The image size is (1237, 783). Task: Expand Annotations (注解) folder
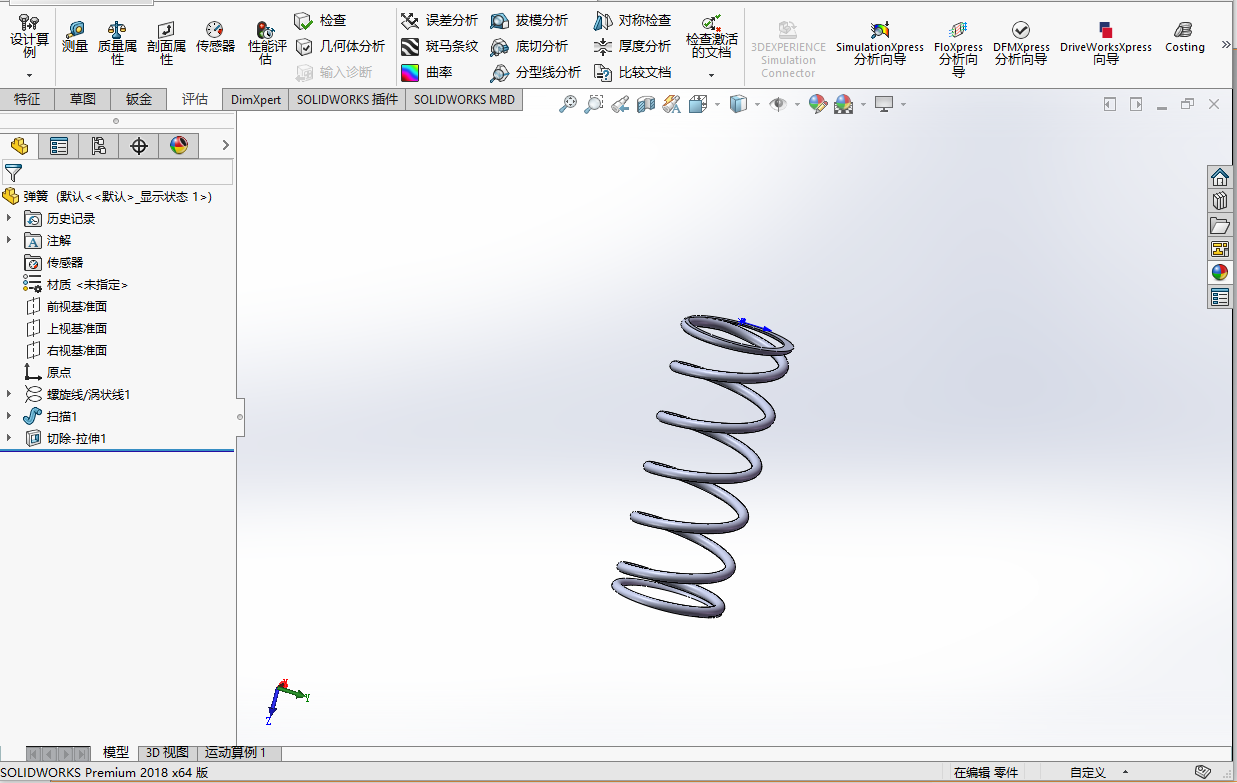point(10,240)
